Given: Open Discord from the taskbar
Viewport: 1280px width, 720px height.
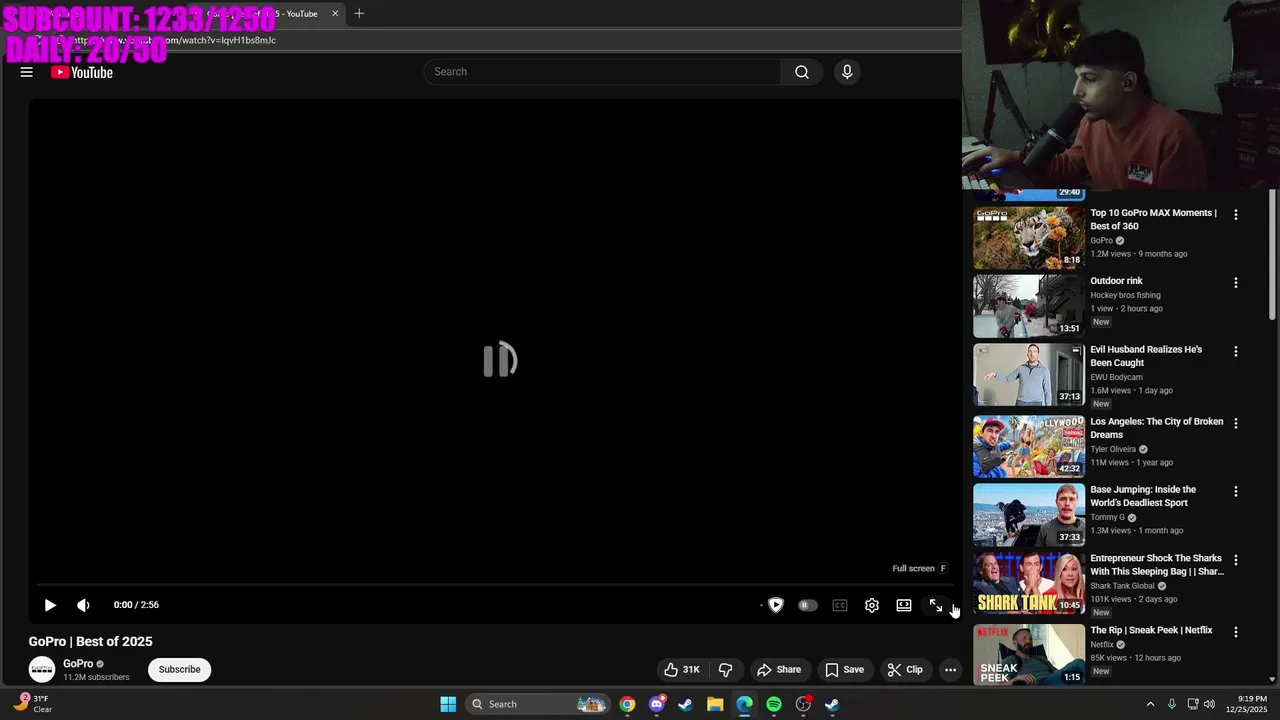Looking at the screenshot, I should (657, 704).
